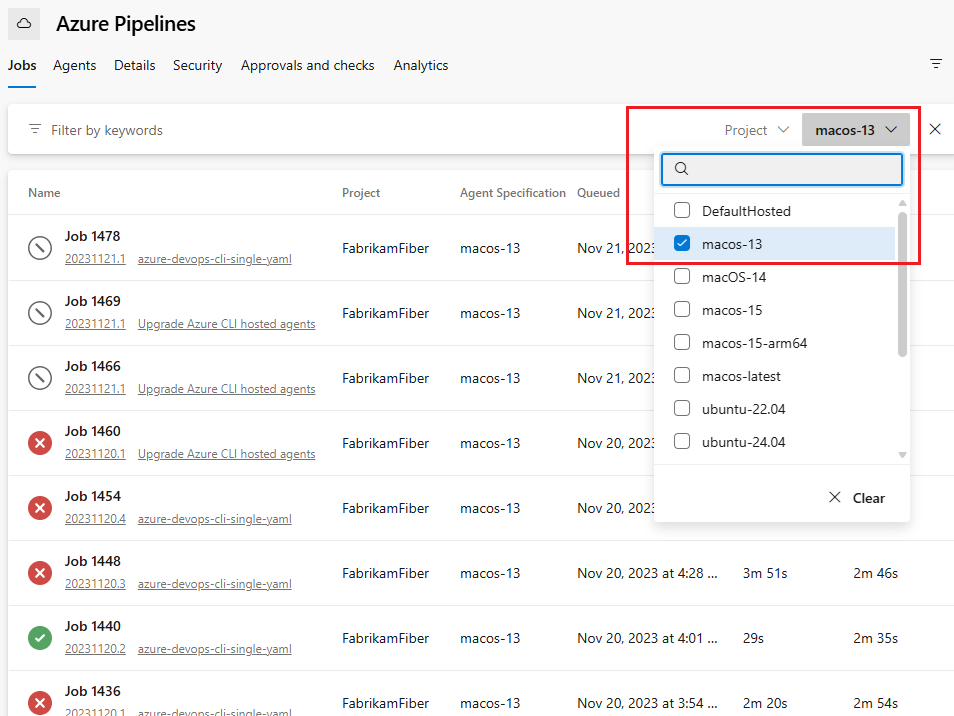Click the succeeded status icon on Job 1440
This screenshot has width=954, height=716.
point(39,637)
